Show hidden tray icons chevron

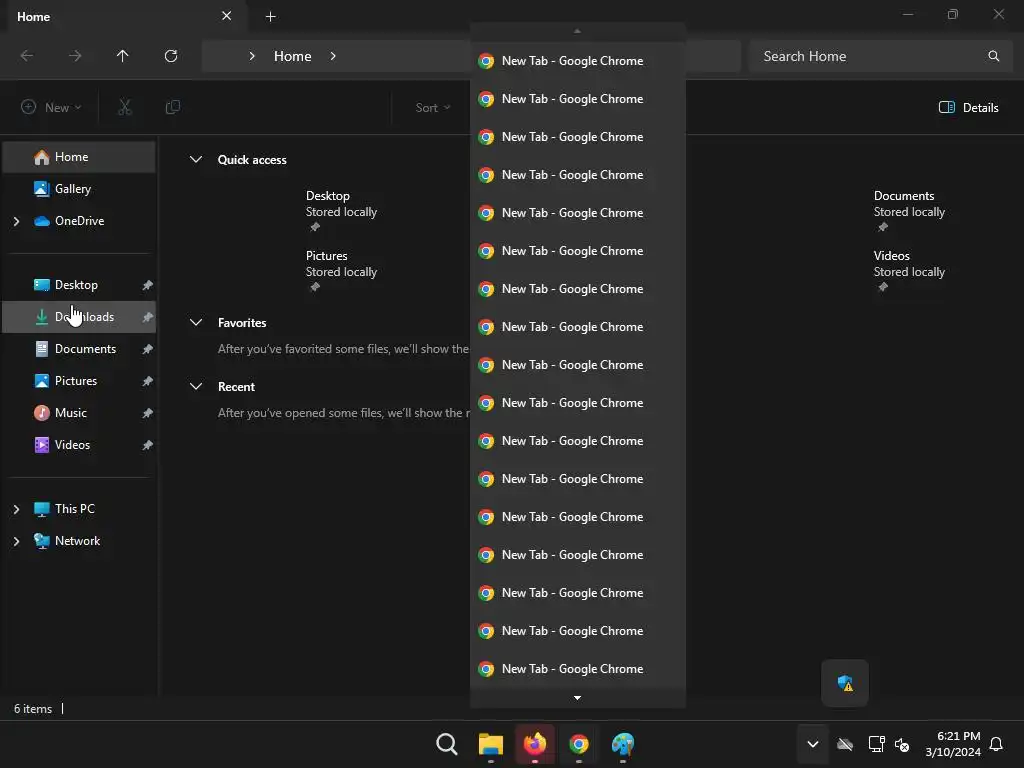813,744
